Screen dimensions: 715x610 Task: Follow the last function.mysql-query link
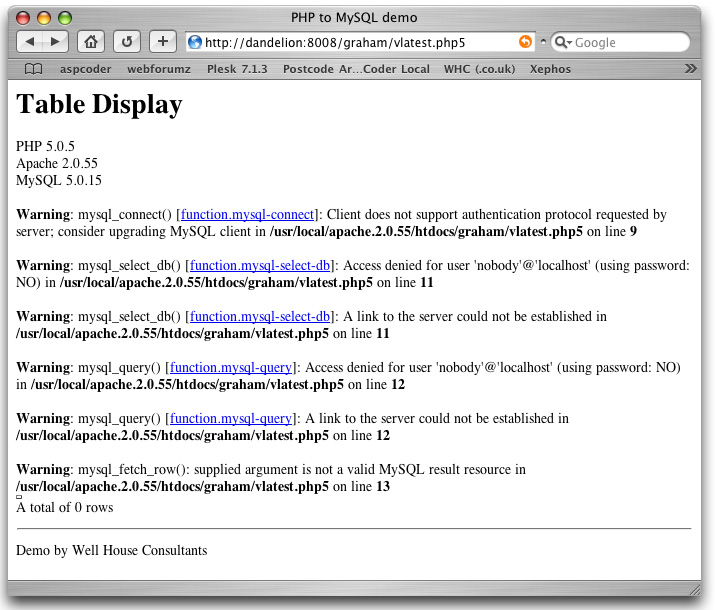230,418
